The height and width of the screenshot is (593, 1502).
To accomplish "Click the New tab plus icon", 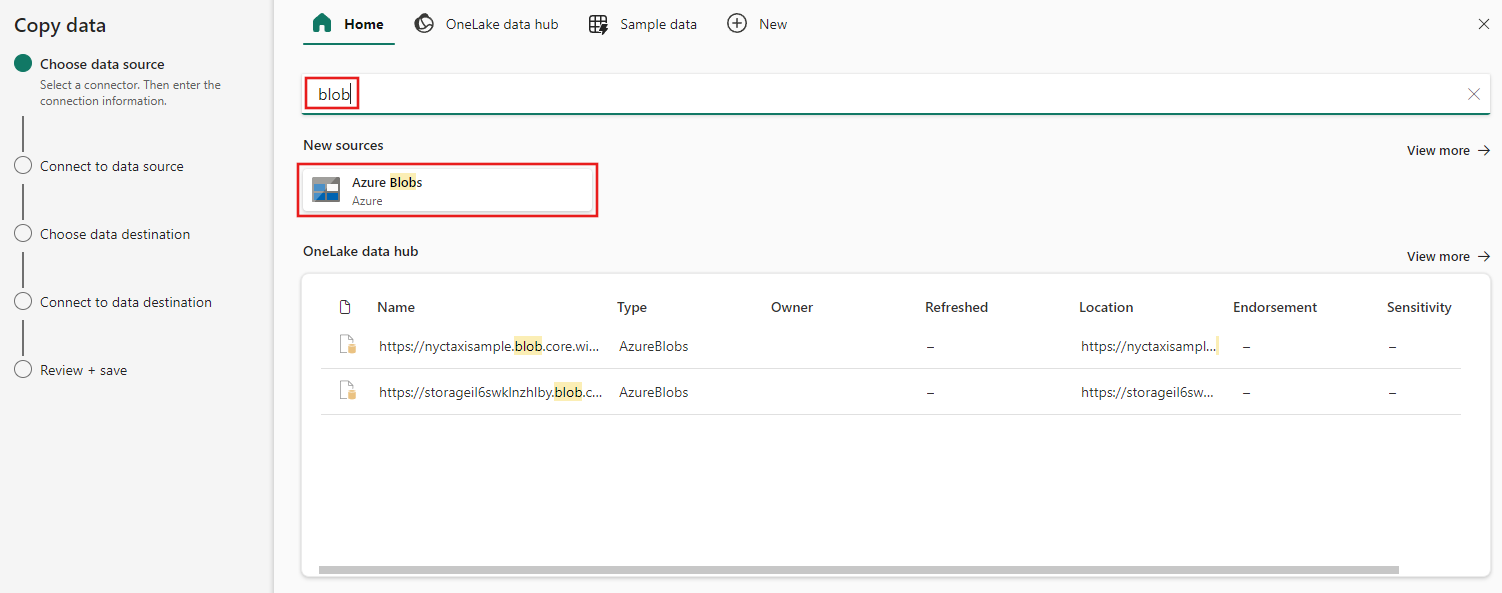I will click(737, 24).
